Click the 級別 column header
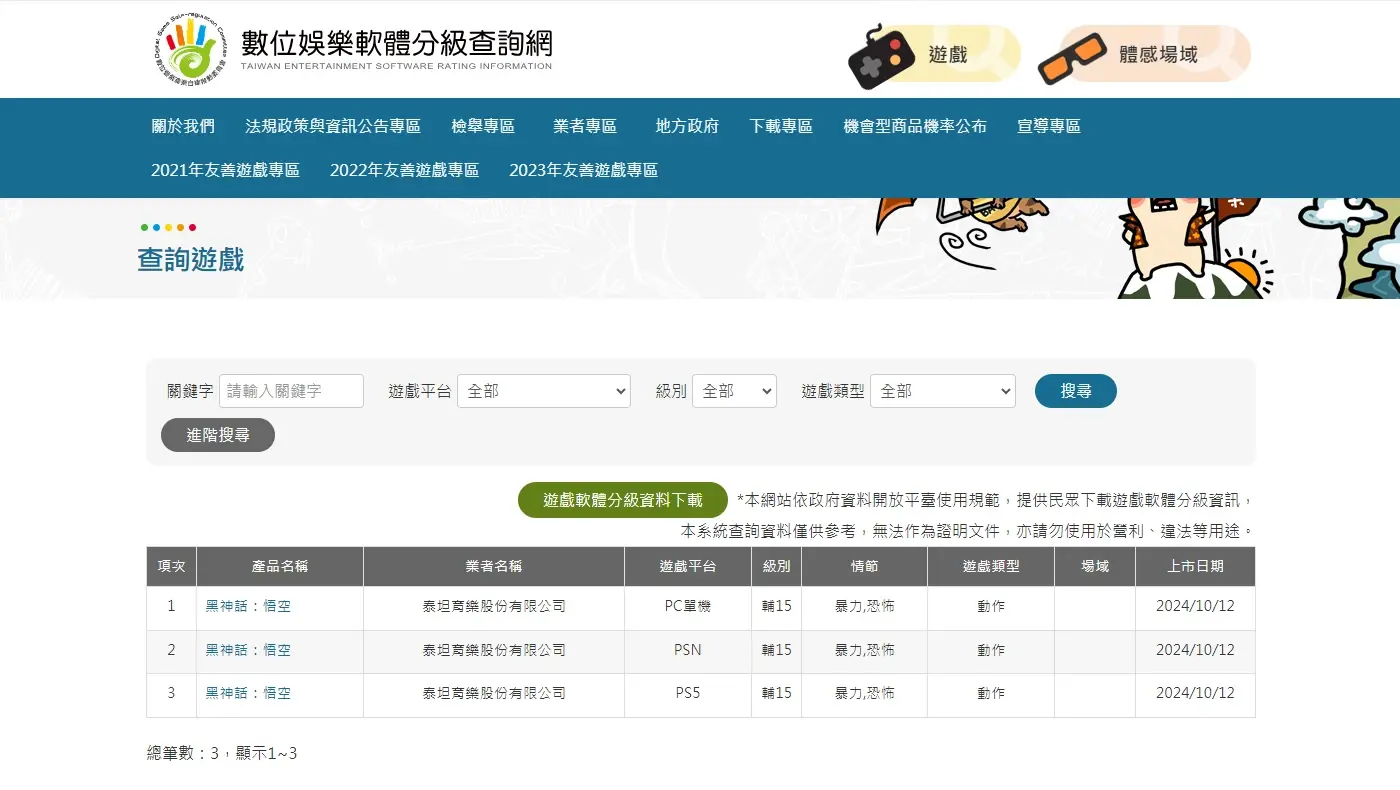The image size is (1400, 790). click(777, 566)
